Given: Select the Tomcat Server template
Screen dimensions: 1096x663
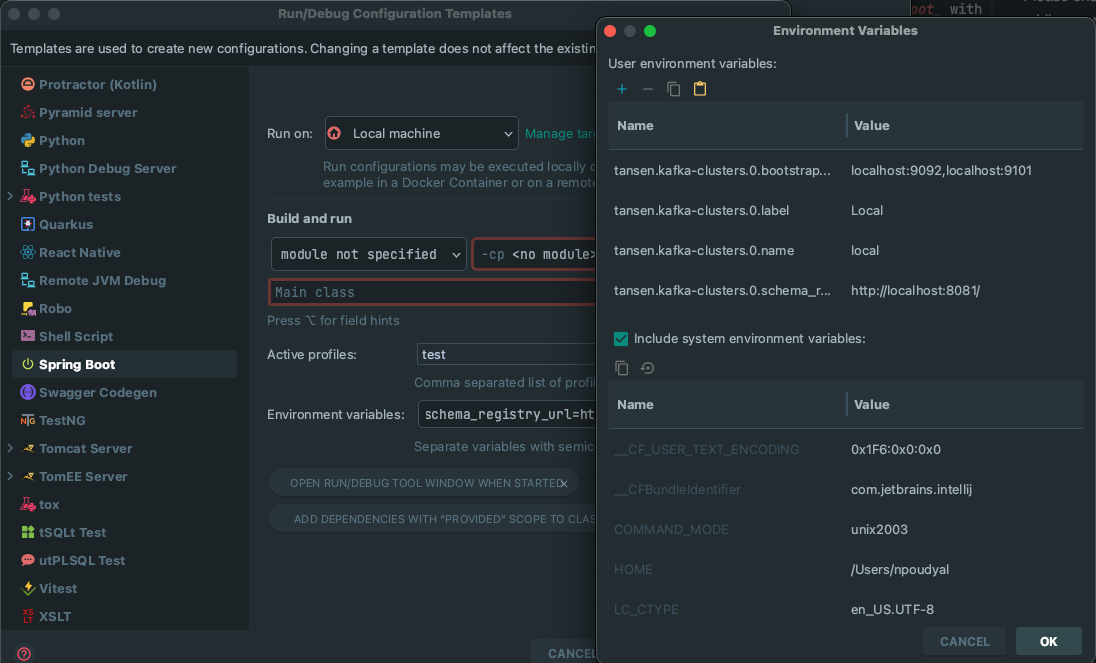Looking at the screenshot, I should 85,449.
